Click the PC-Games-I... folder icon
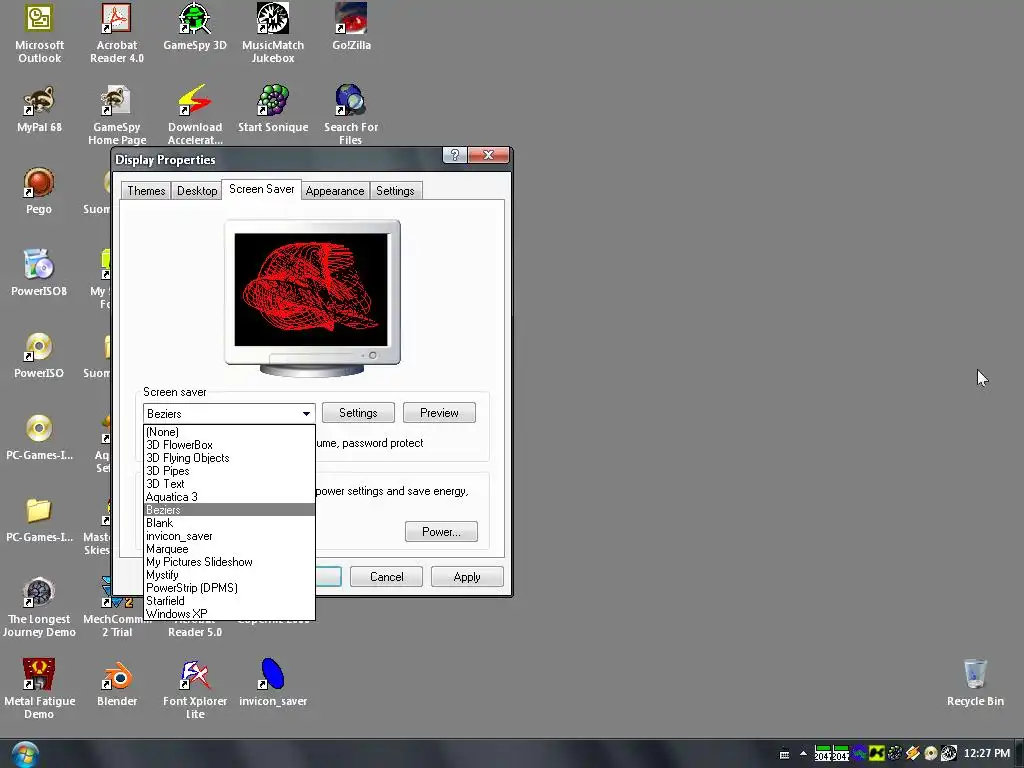1024x768 pixels. pos(39,520)
